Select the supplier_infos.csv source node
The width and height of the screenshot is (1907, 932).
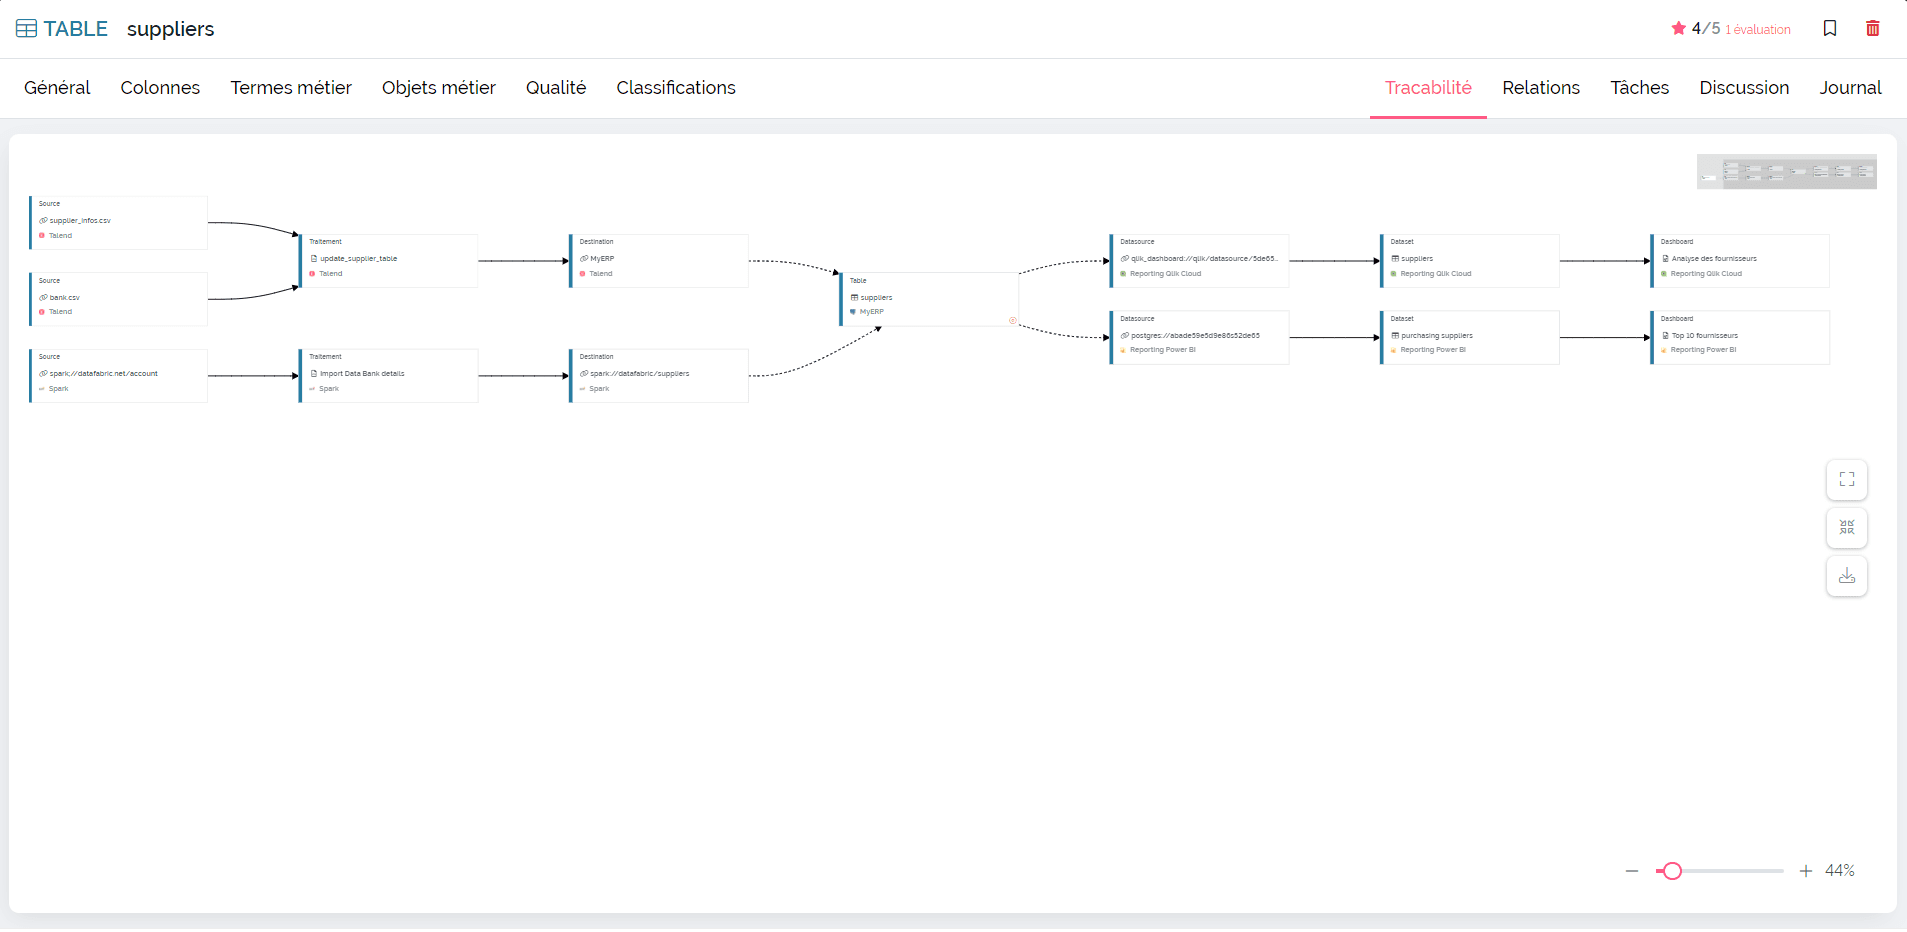point(118,222)
